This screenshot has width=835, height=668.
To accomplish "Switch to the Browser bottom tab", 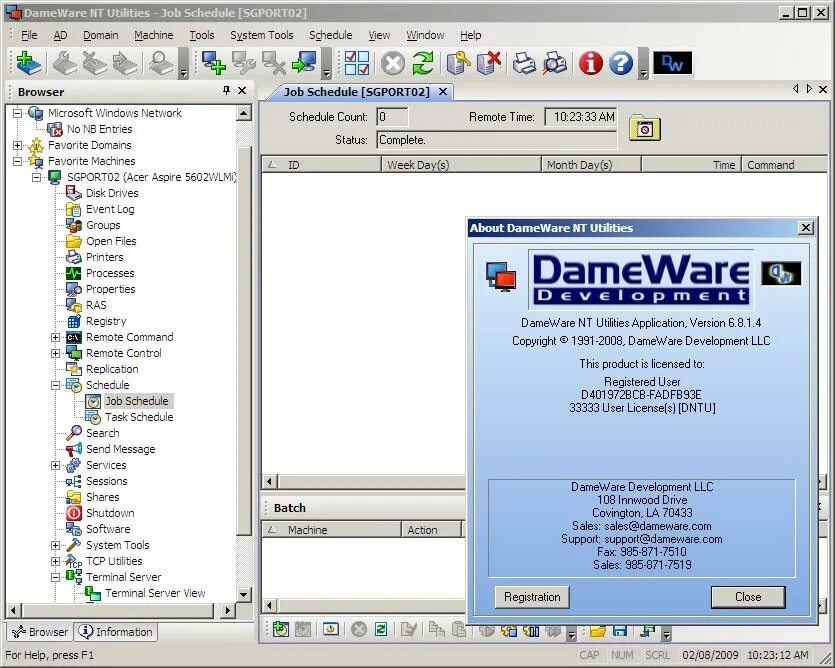I will pos(40,632).
